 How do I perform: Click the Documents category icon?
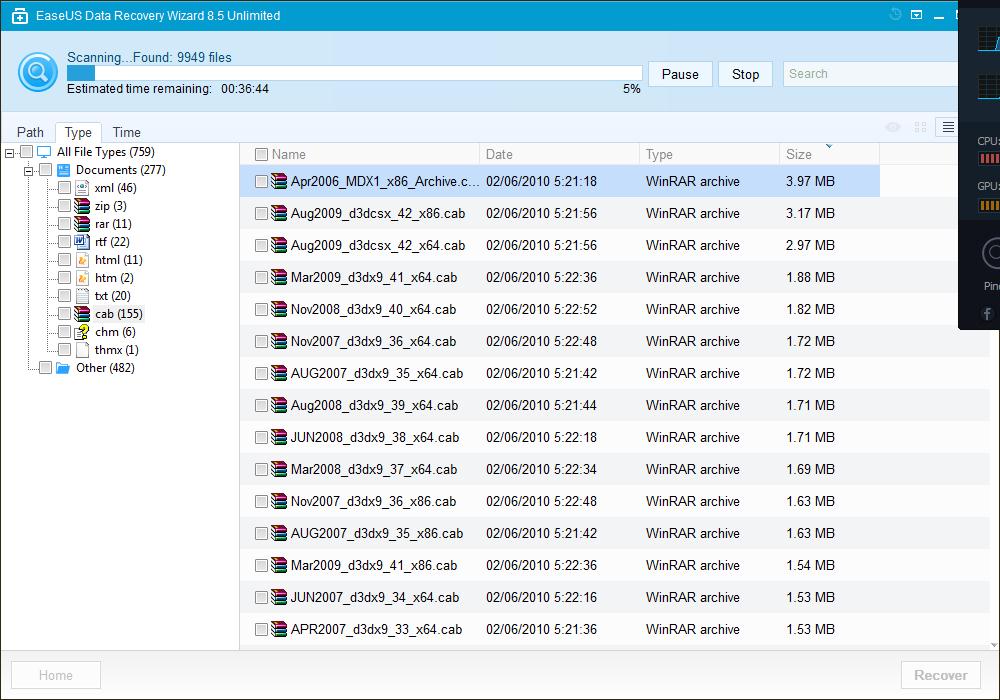[63, 170]
